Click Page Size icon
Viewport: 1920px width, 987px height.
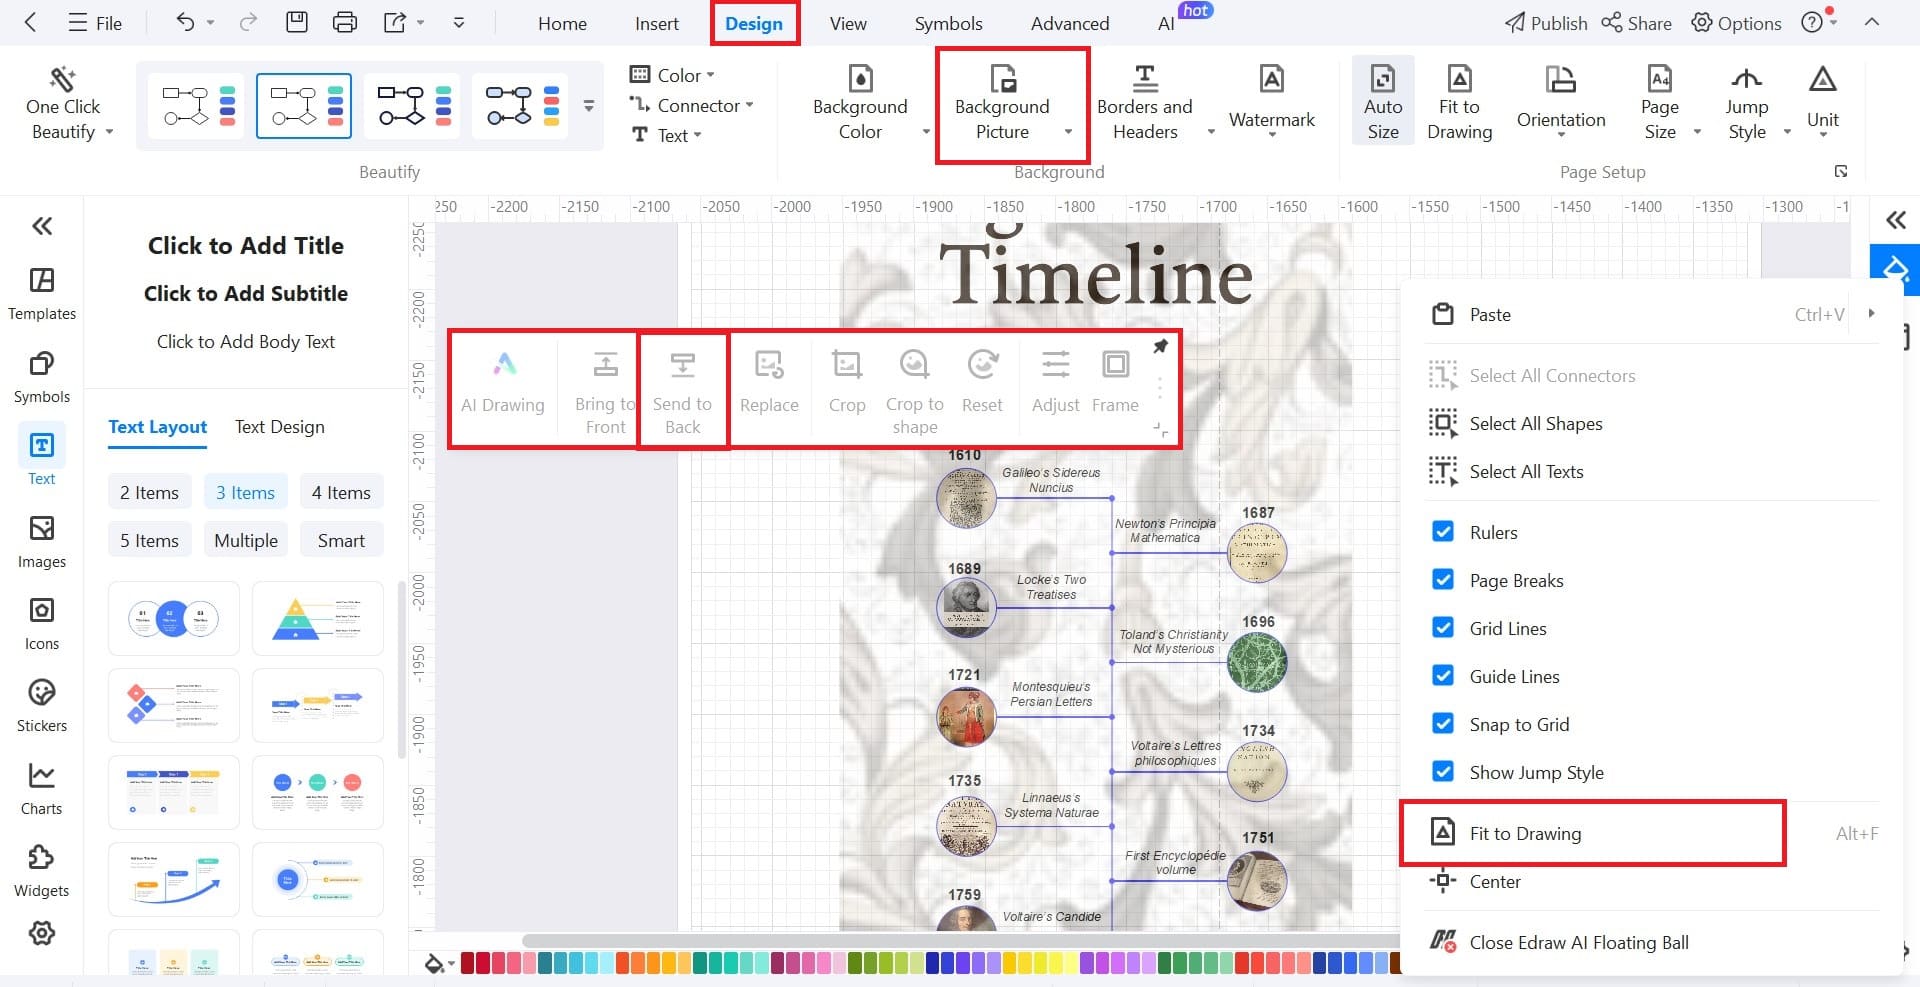tap(1660, 78)
